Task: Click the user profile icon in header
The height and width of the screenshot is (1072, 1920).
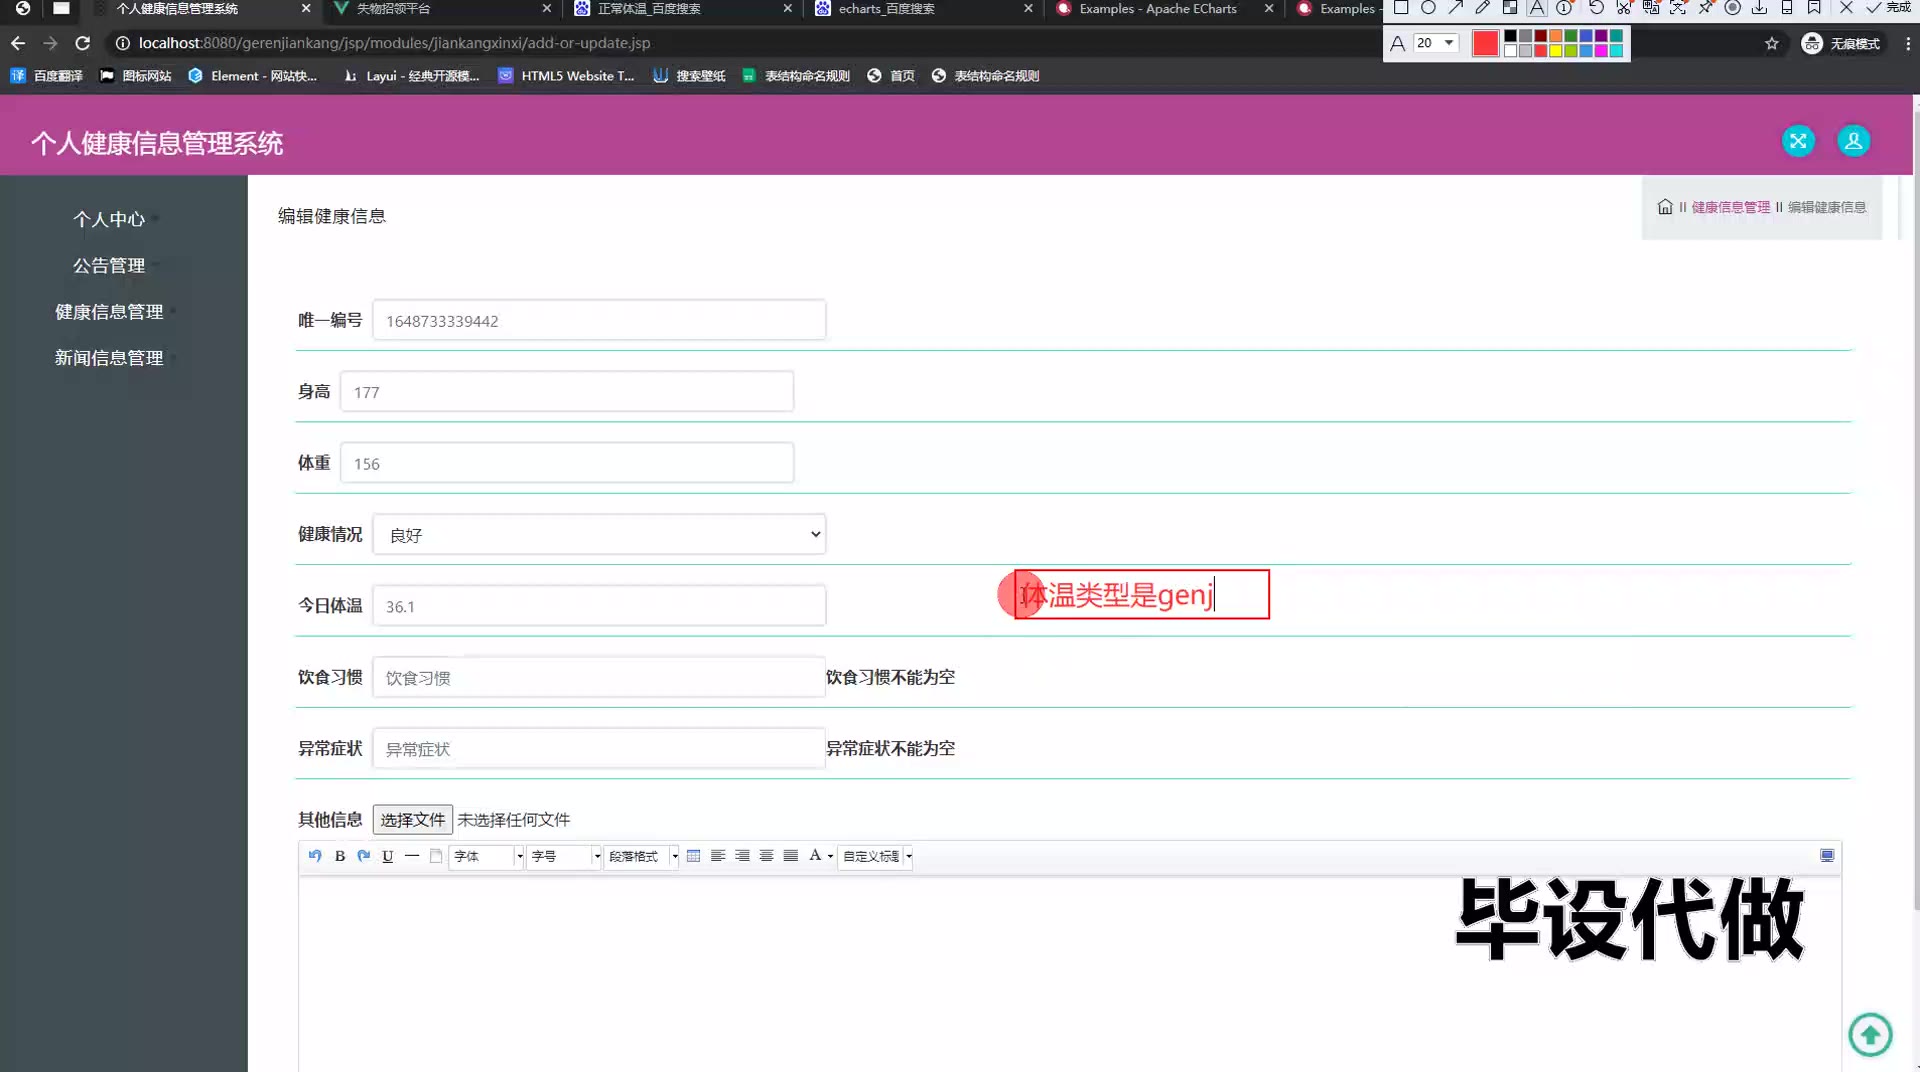Action: click(x=1853, y=141)
